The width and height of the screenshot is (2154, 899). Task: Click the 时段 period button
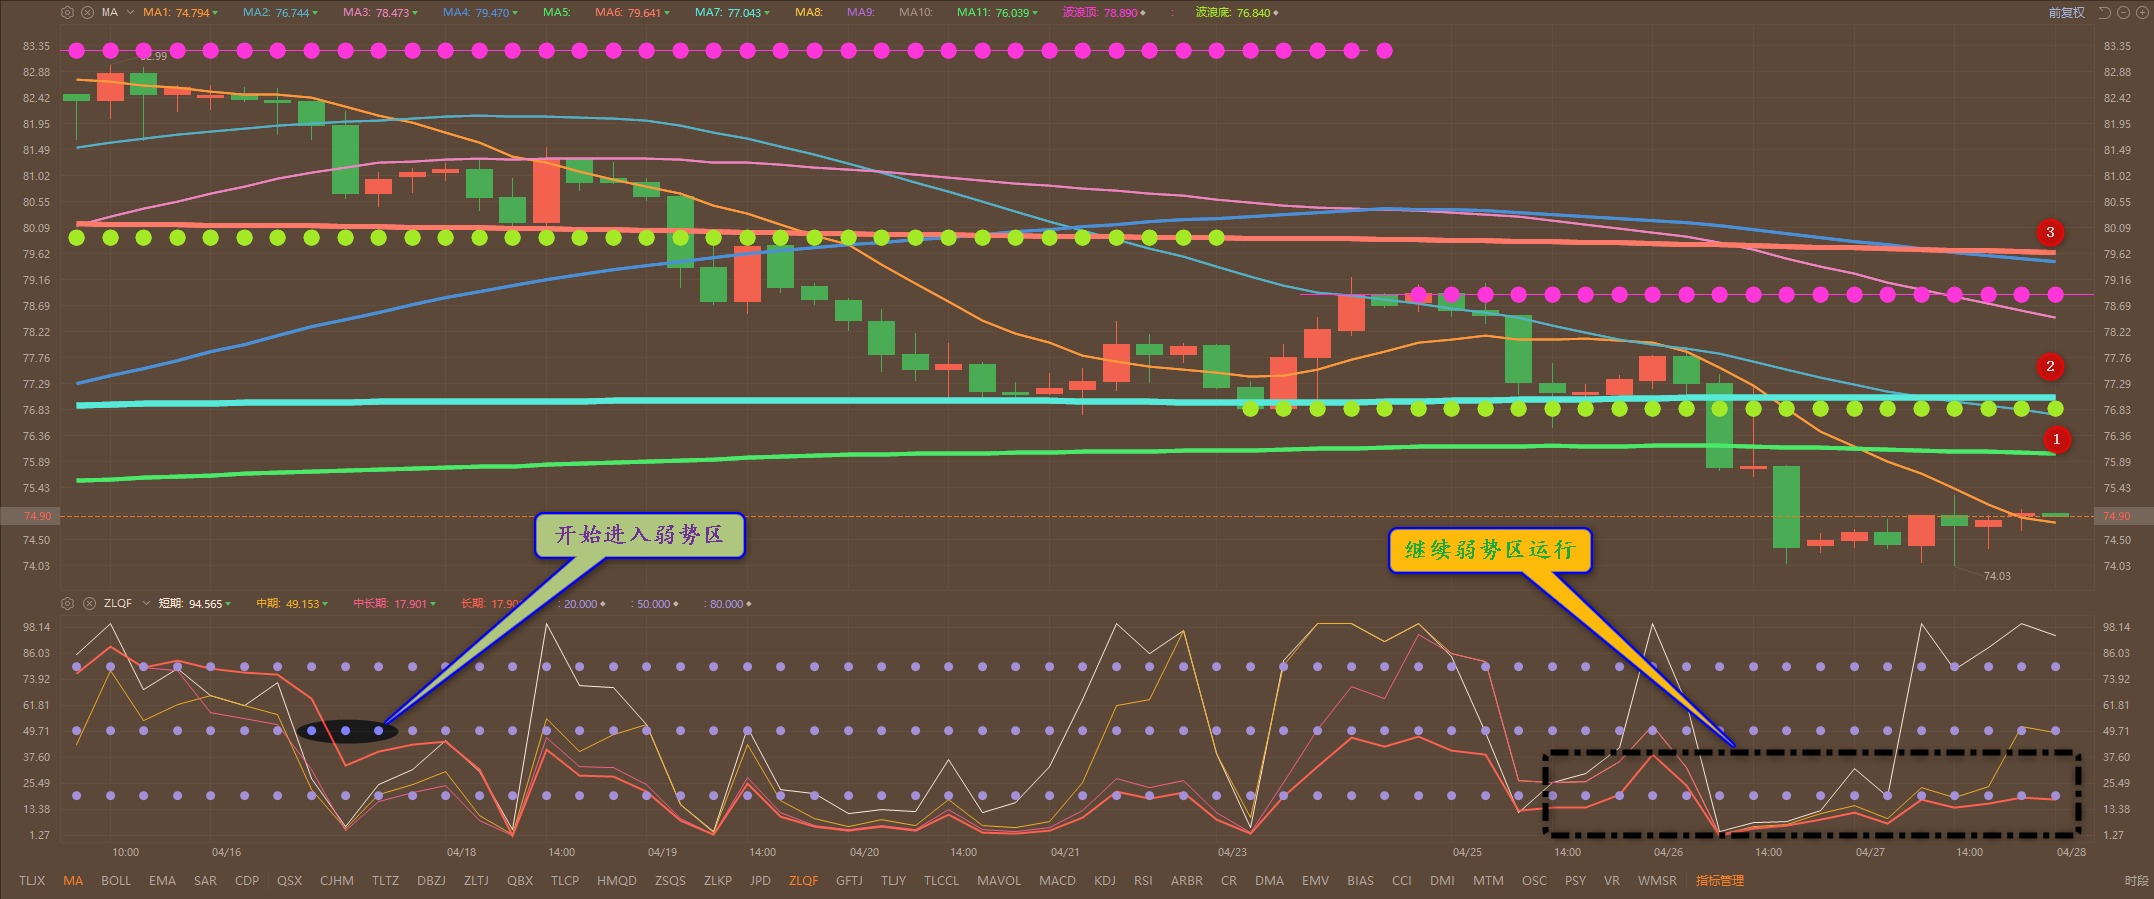(2137, 881)
